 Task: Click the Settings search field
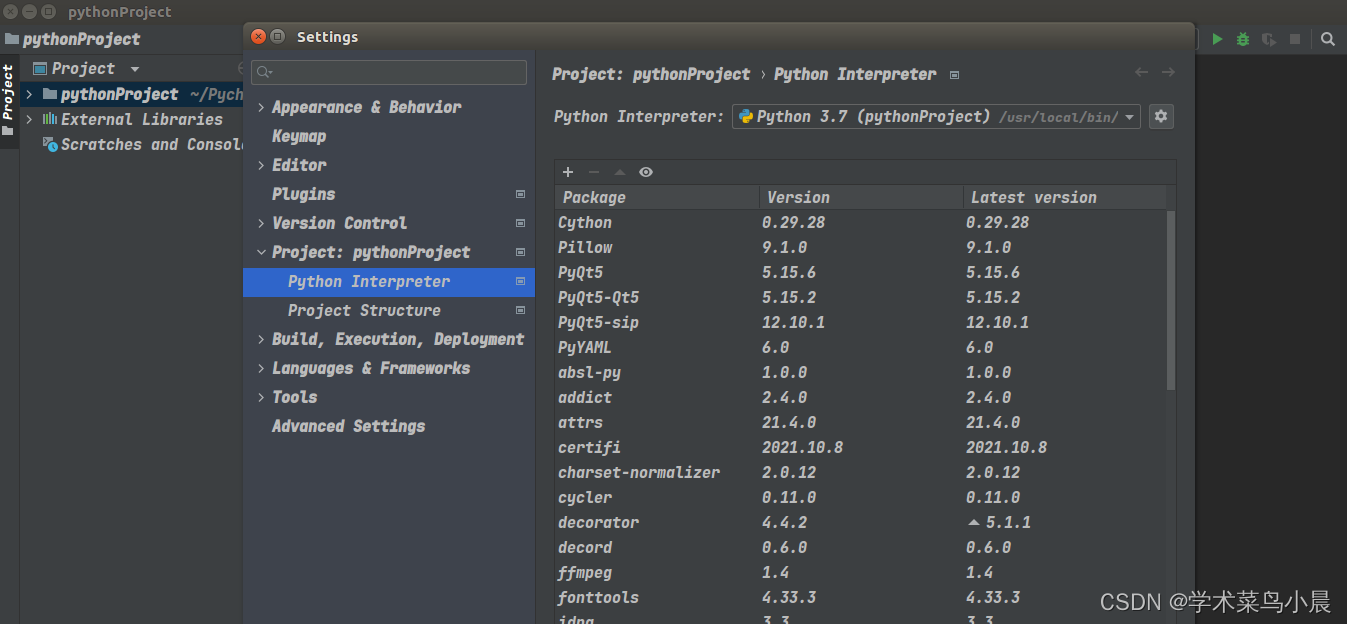(390, 72)
